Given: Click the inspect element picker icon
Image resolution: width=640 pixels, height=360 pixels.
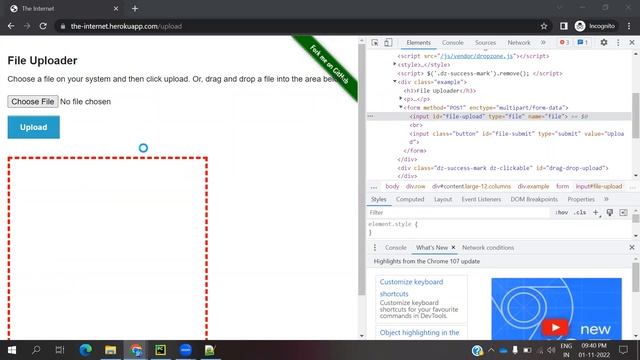Looking at the screenshot, I should pos(375,42).
